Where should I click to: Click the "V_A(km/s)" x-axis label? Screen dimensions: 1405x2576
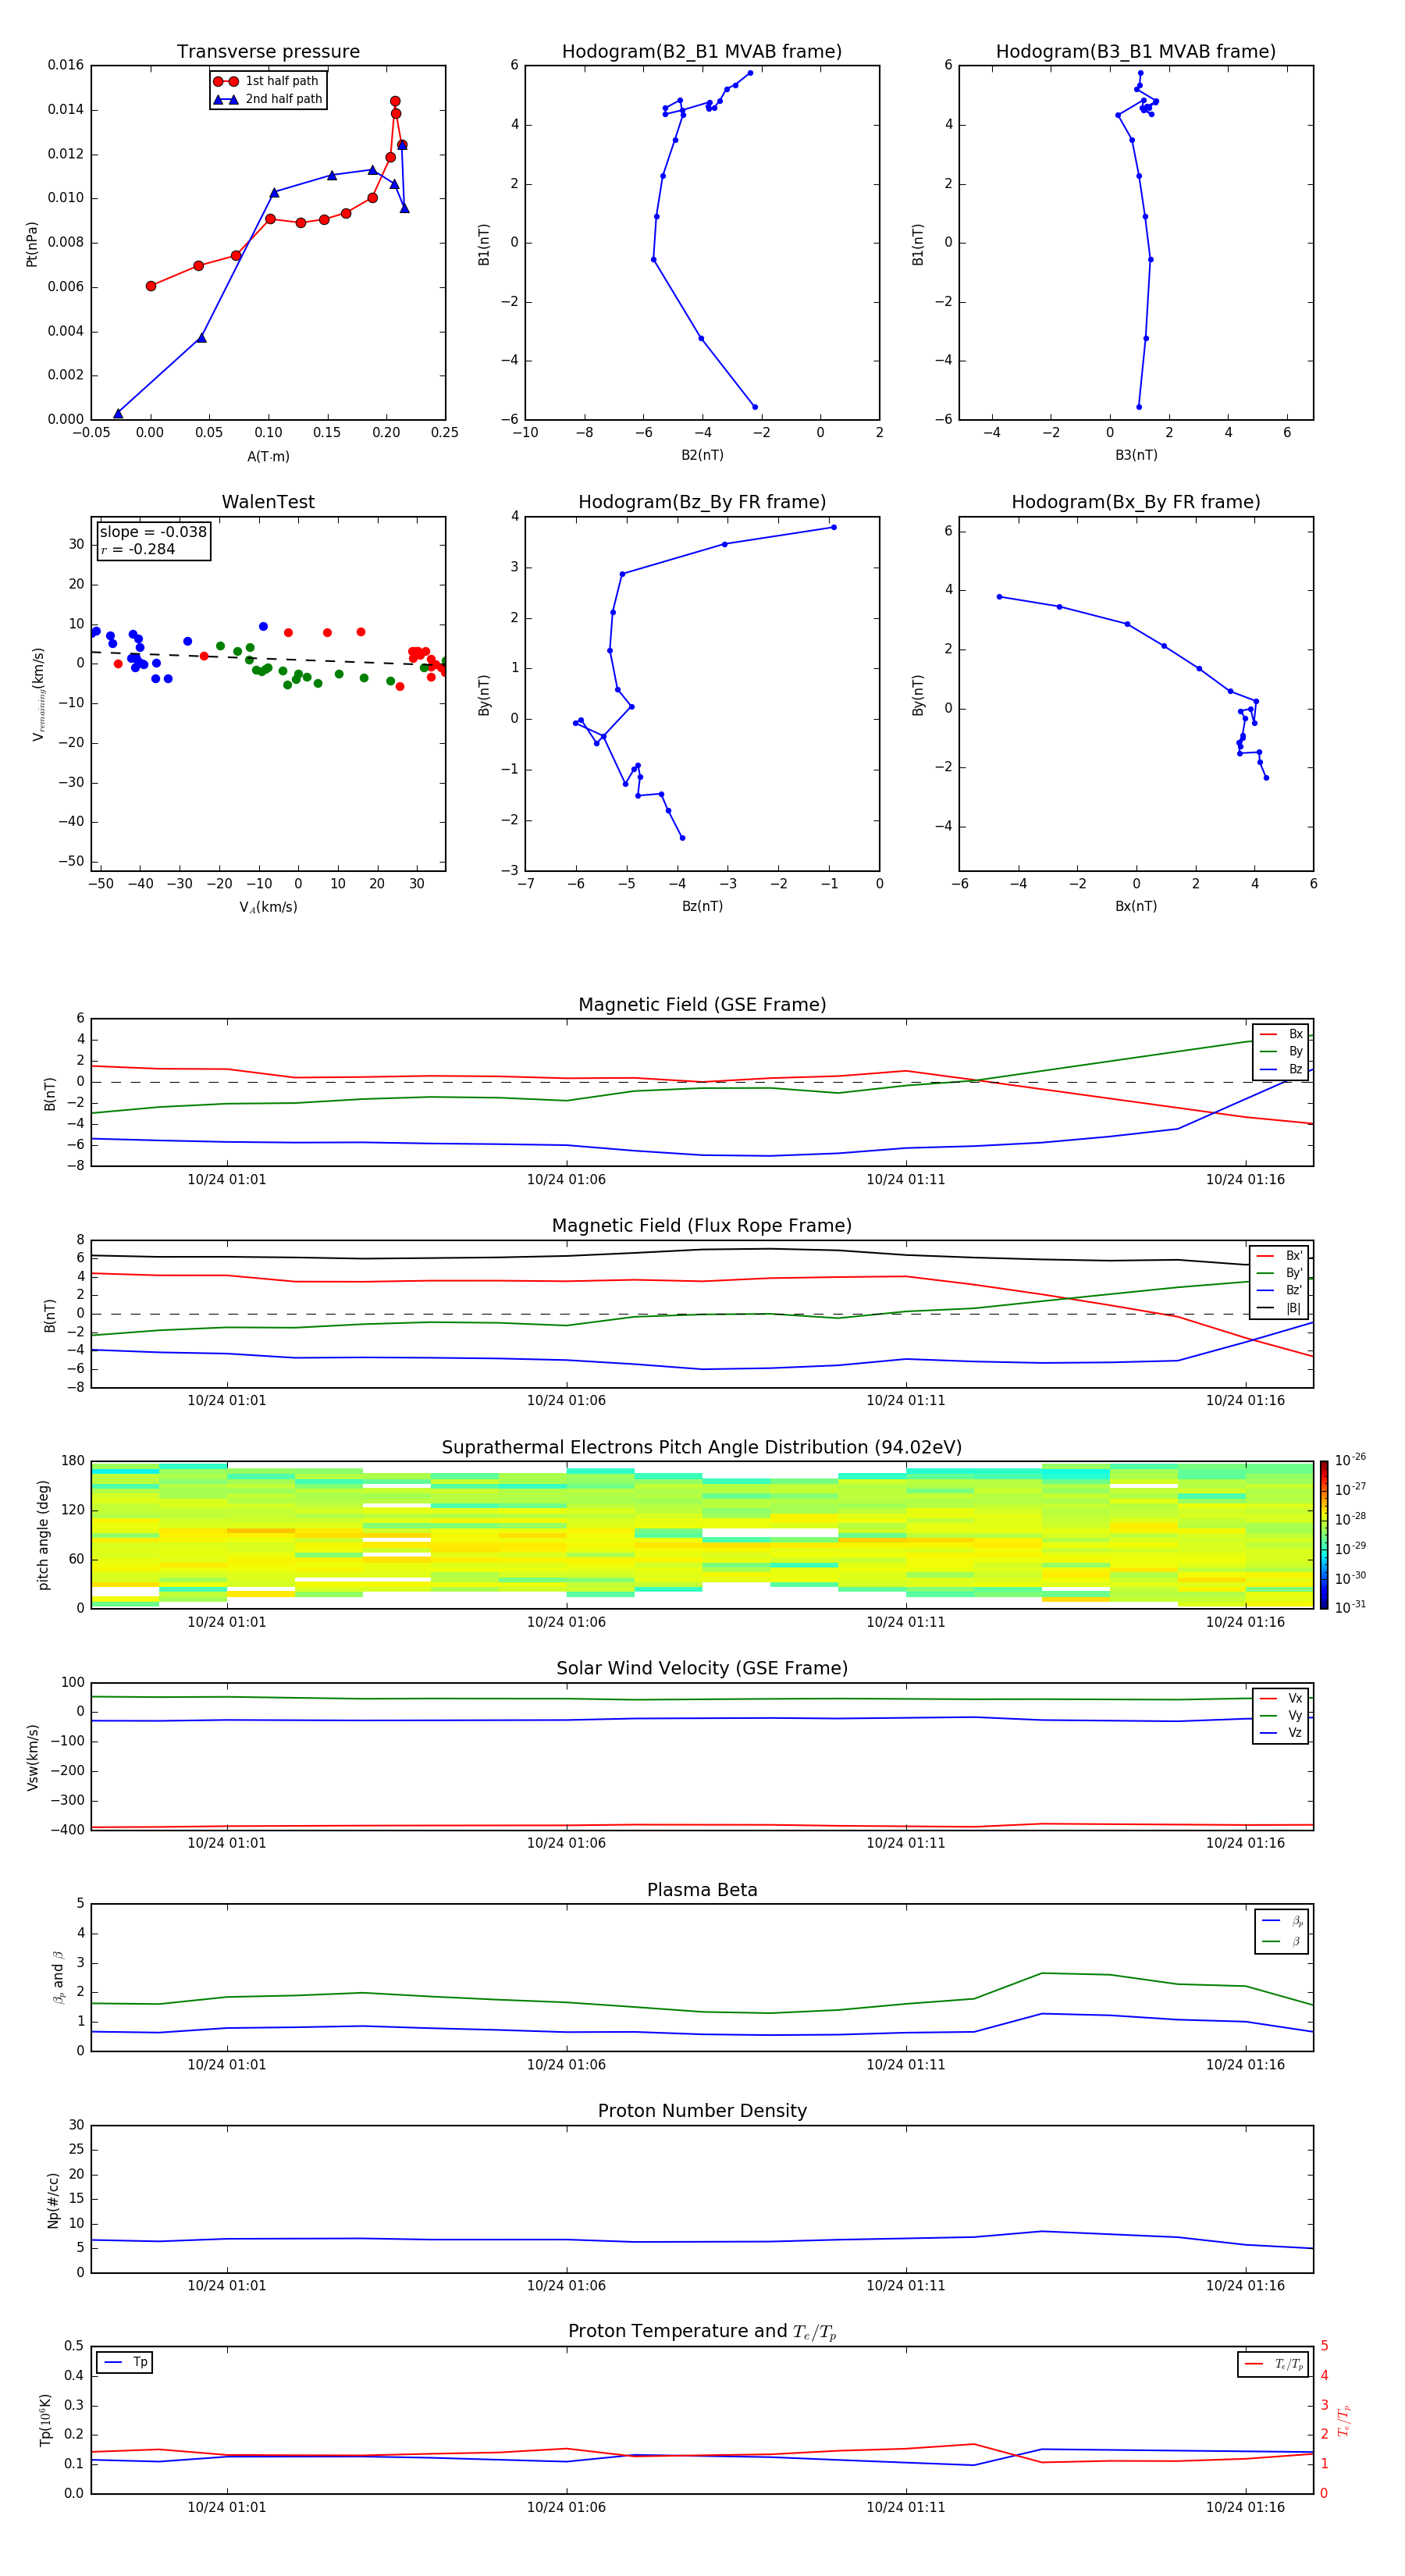tap(268, 907)
